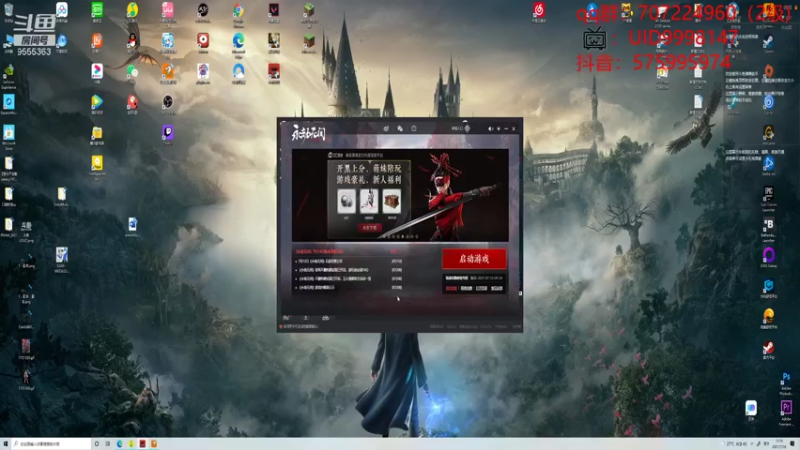Viewport: 800px width, 450px height.
Task: Click the Naraka Bladepoint logo in launcher
Action: tap(308, 133)
